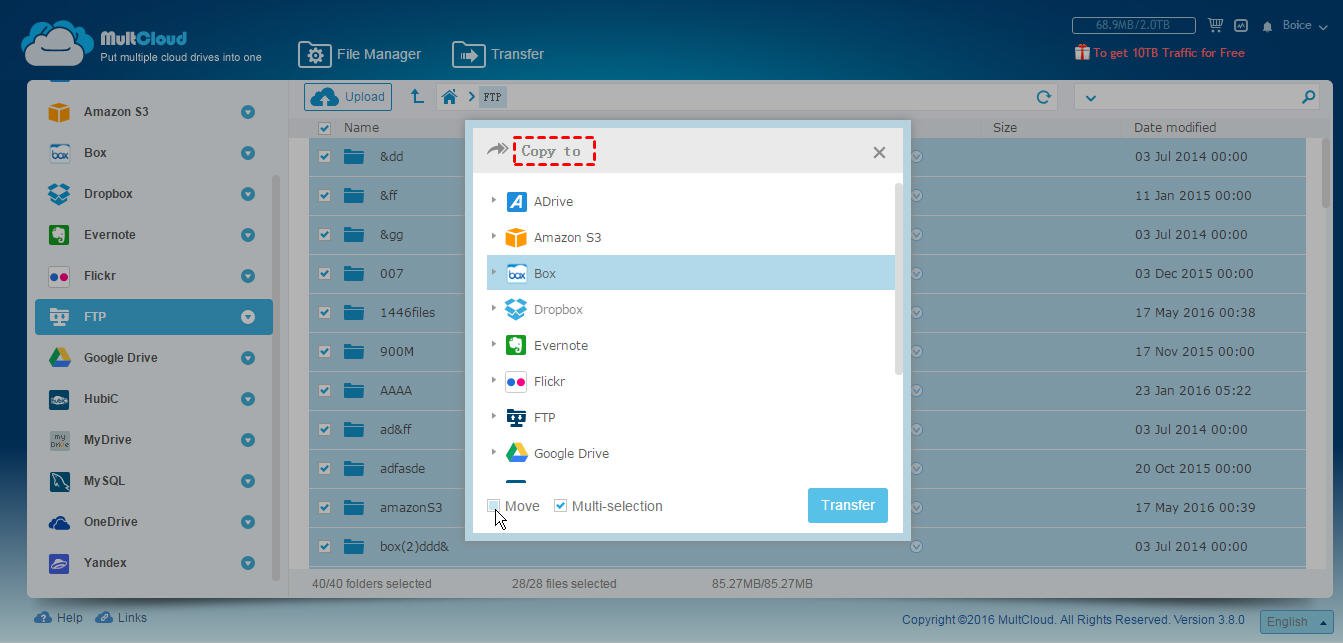Uncheck the 1446files folder checkbox
The height and width of the screenshot is (643, 1343).
pyautogui.click(x=324, y=312)
